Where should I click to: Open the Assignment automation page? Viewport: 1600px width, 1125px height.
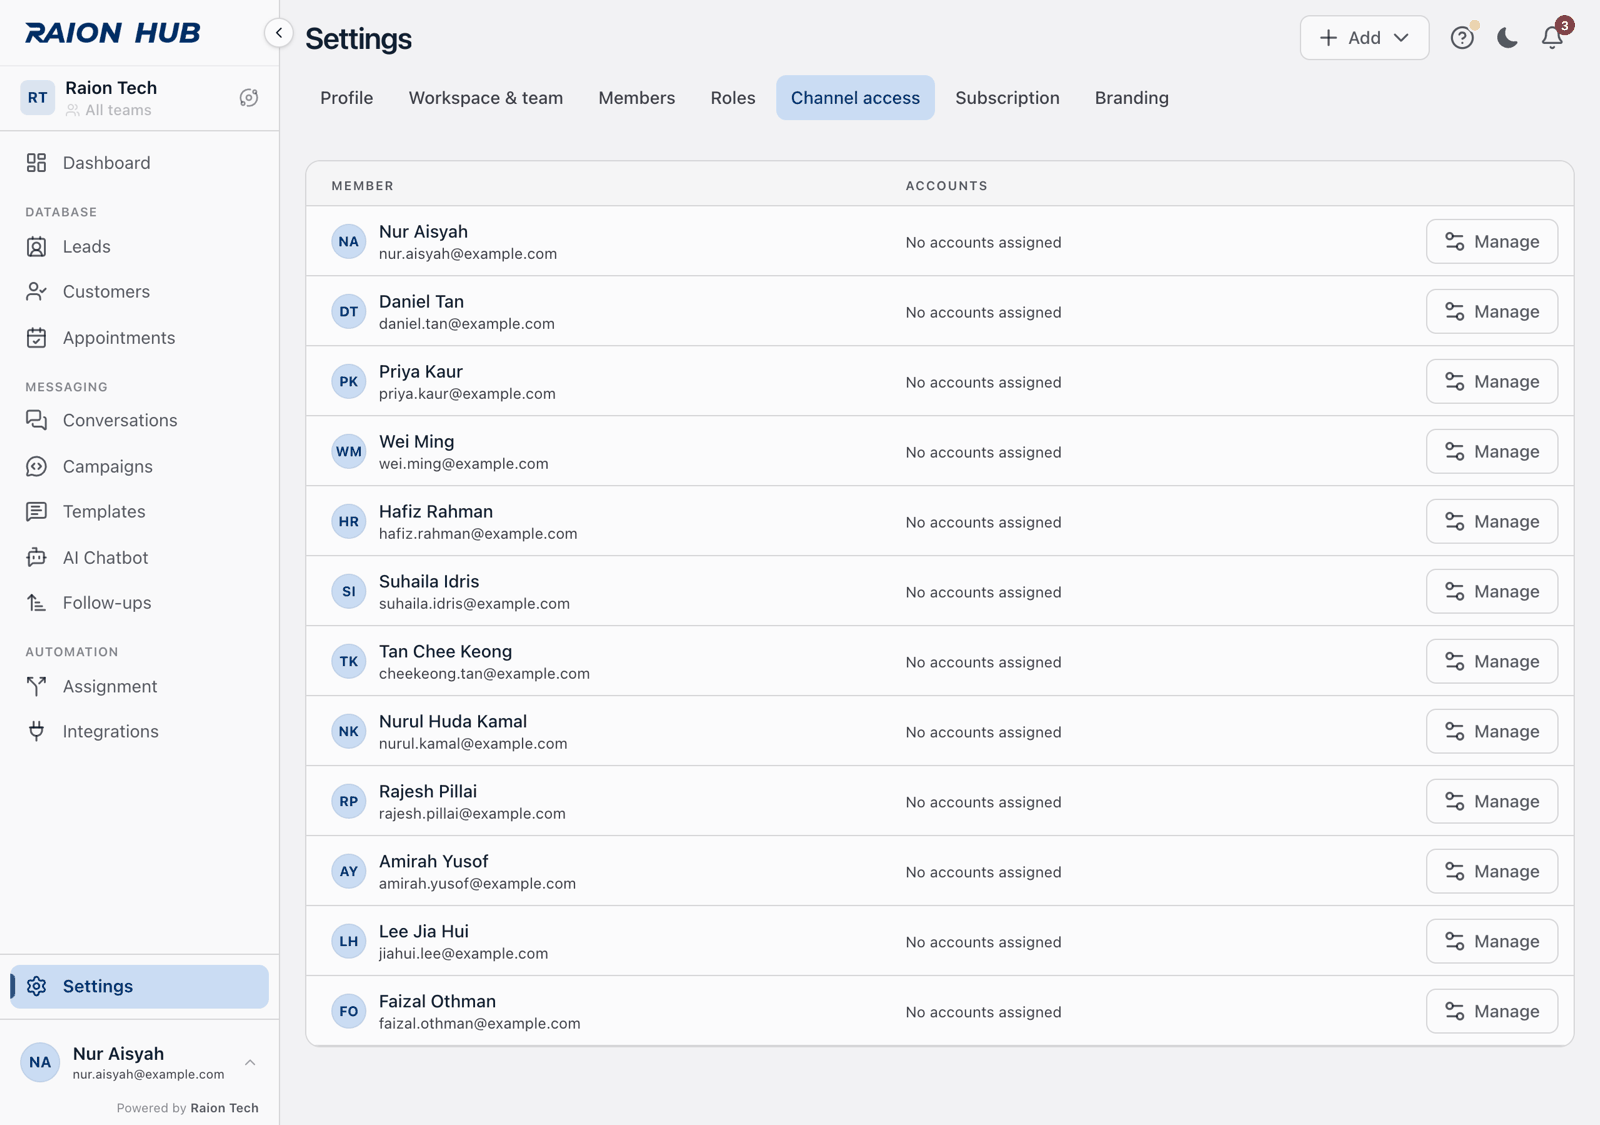point(138,687)
